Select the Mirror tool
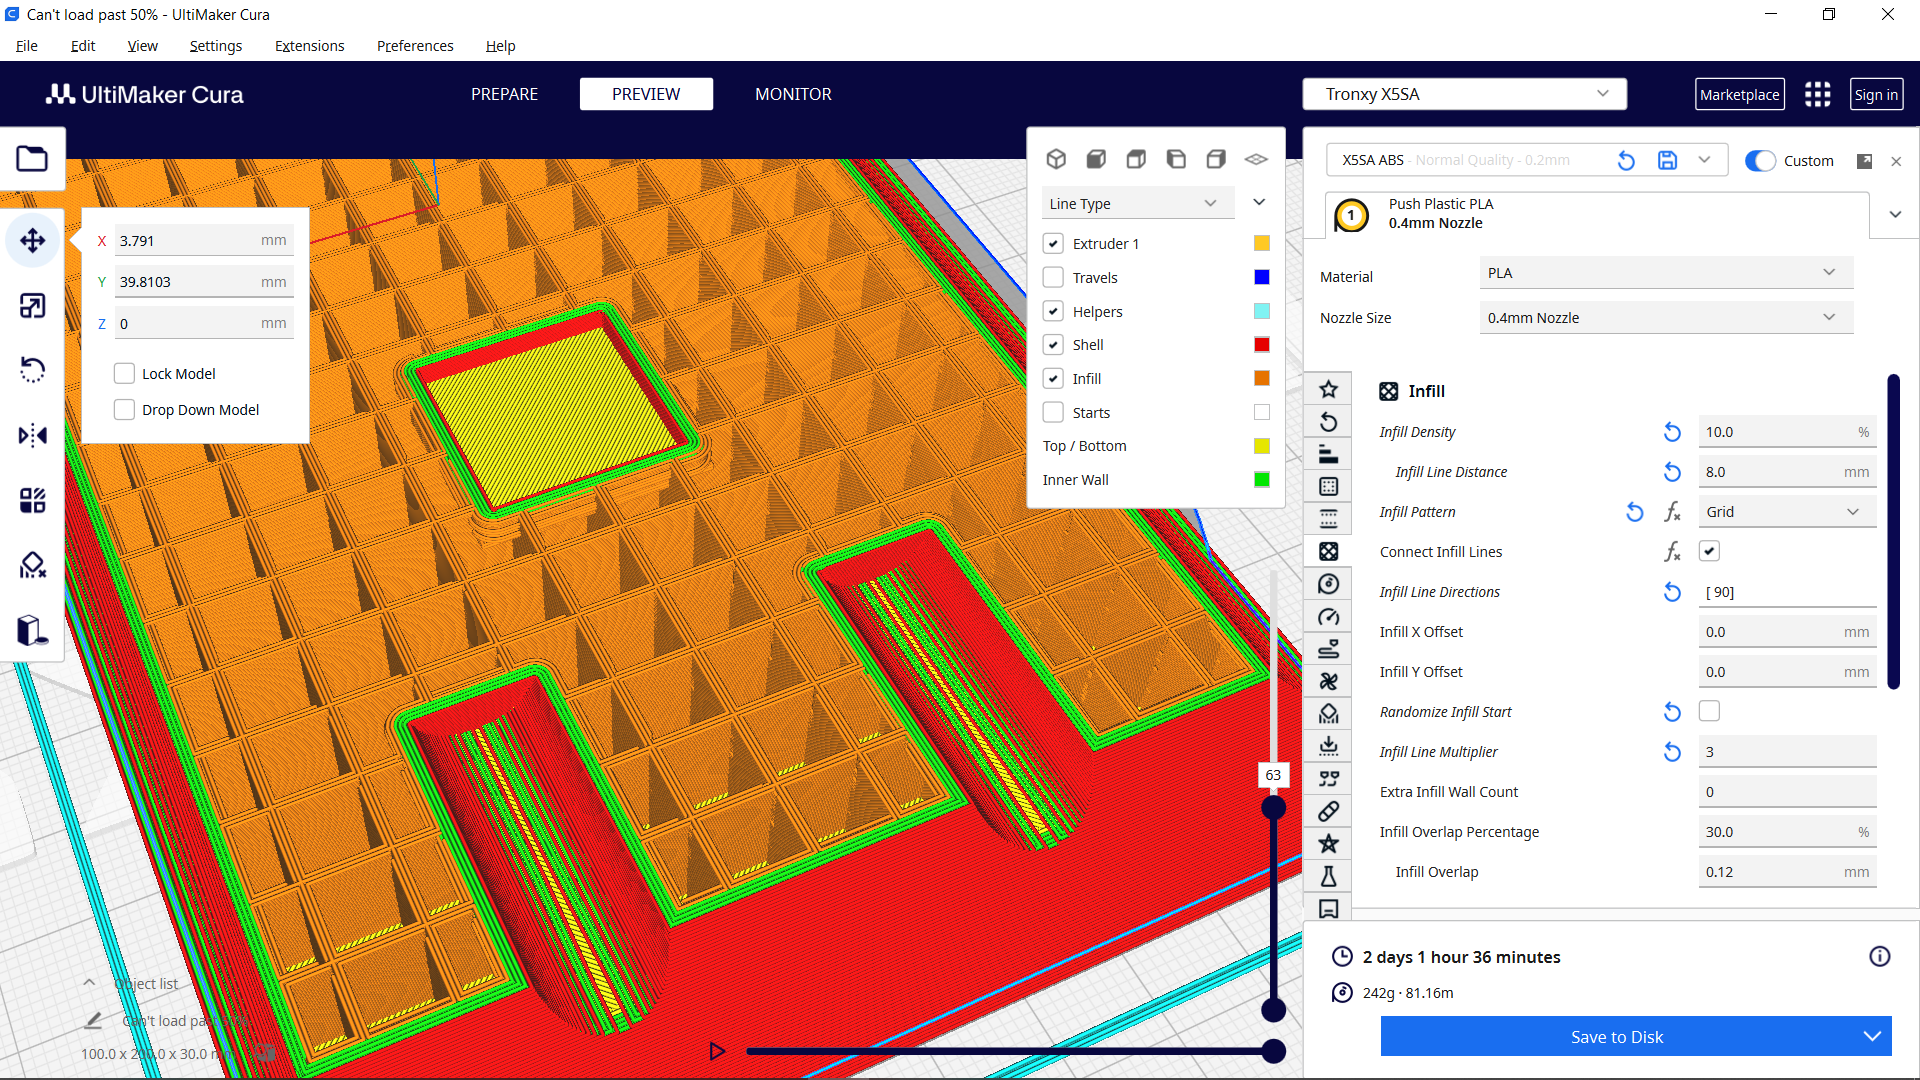Screen dimensions: 1920x1080 point(33,435)
